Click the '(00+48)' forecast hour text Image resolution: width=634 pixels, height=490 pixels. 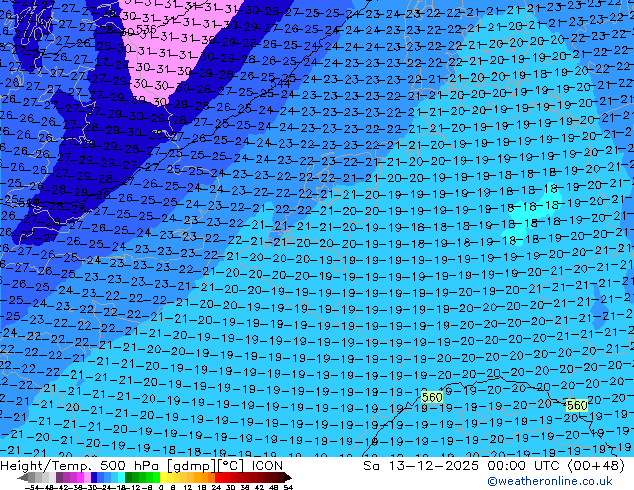pyautogui.click(x=596, y=466)
